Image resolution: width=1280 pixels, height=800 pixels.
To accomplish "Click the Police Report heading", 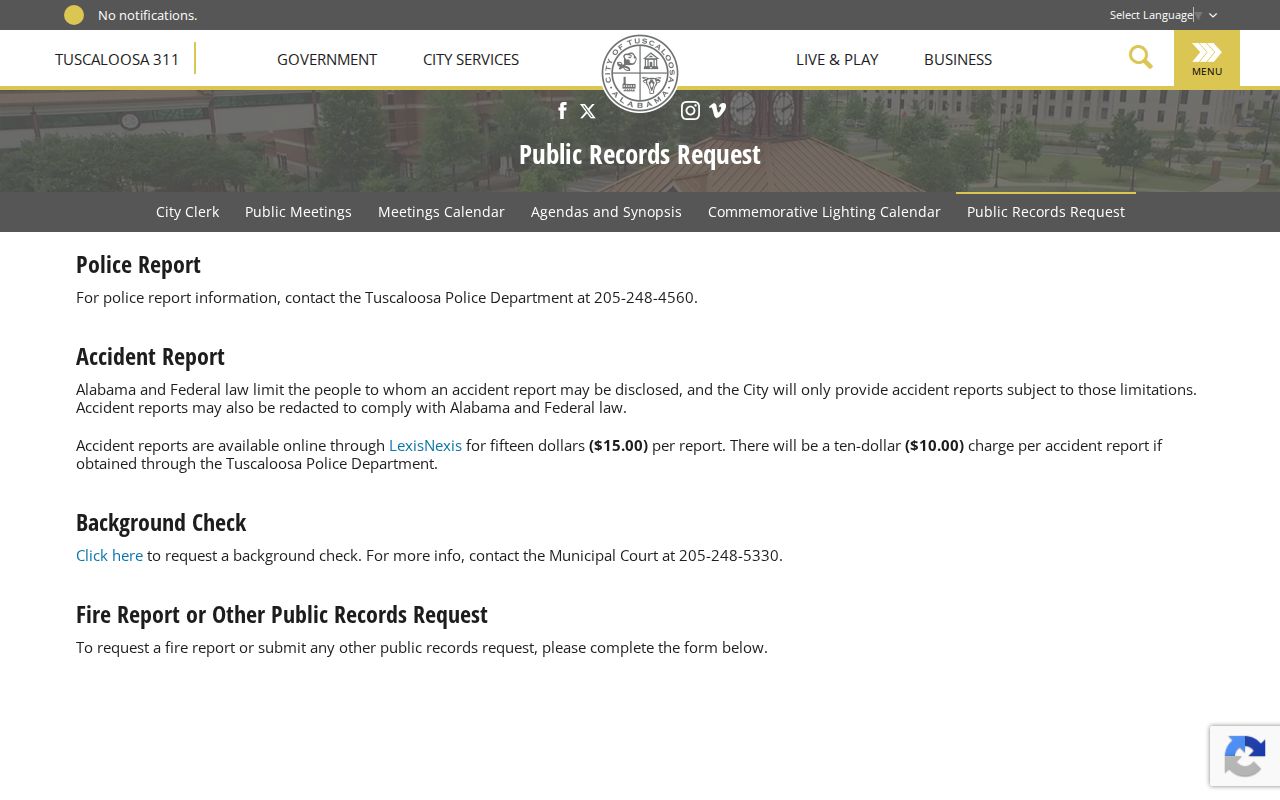I will click(x=138, y=265).
